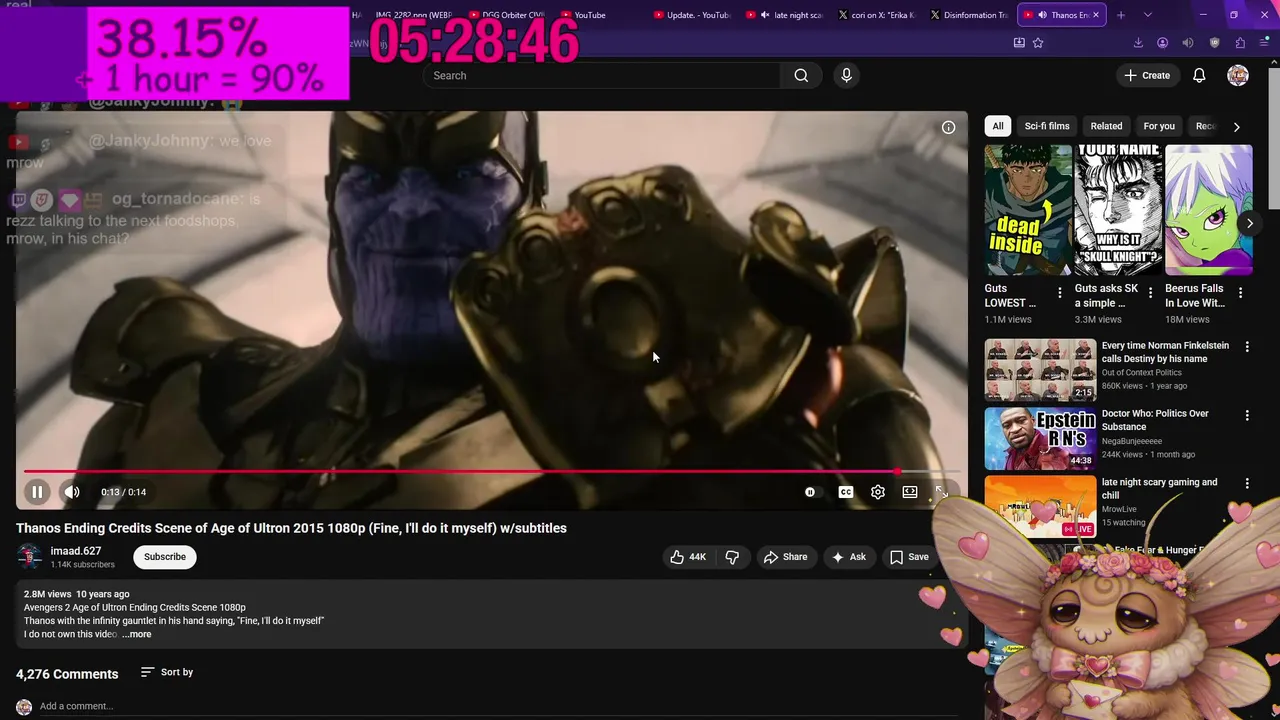Dislike the video with thumbs down
This screenshot has width=1280, height=720.
tap(732, 557)
